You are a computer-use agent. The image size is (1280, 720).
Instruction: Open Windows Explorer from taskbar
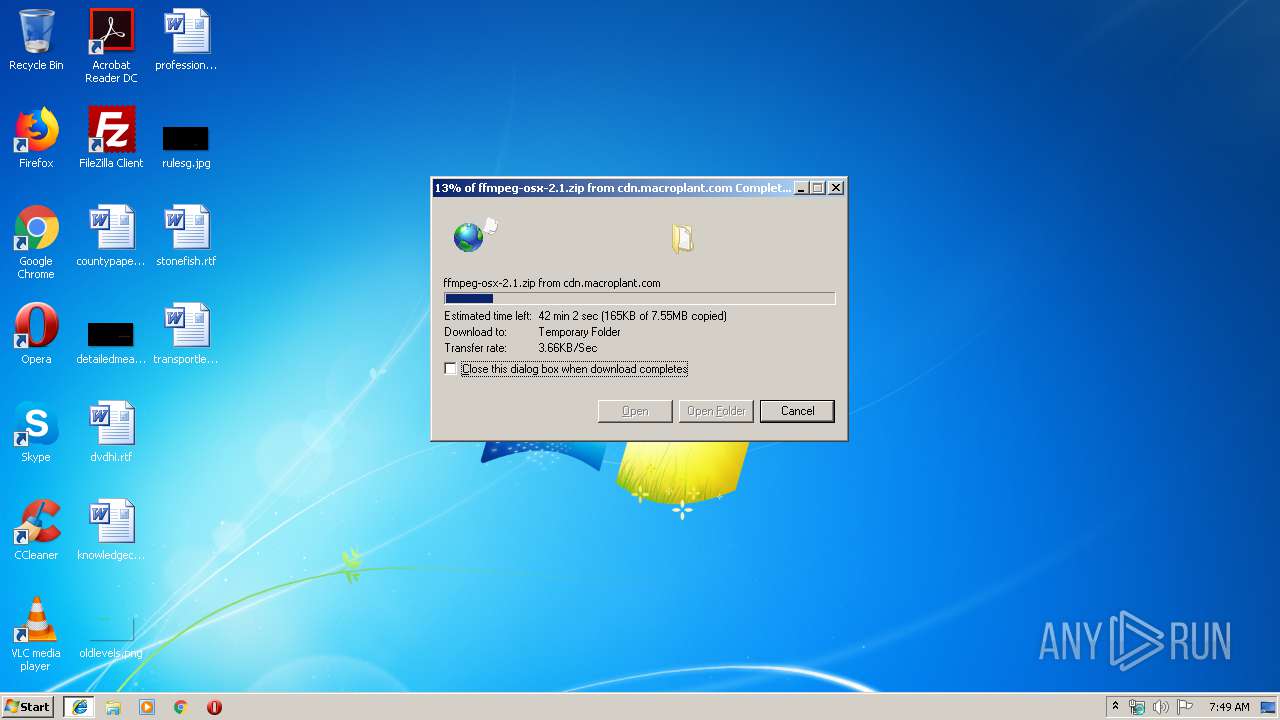tap(113, 707)
